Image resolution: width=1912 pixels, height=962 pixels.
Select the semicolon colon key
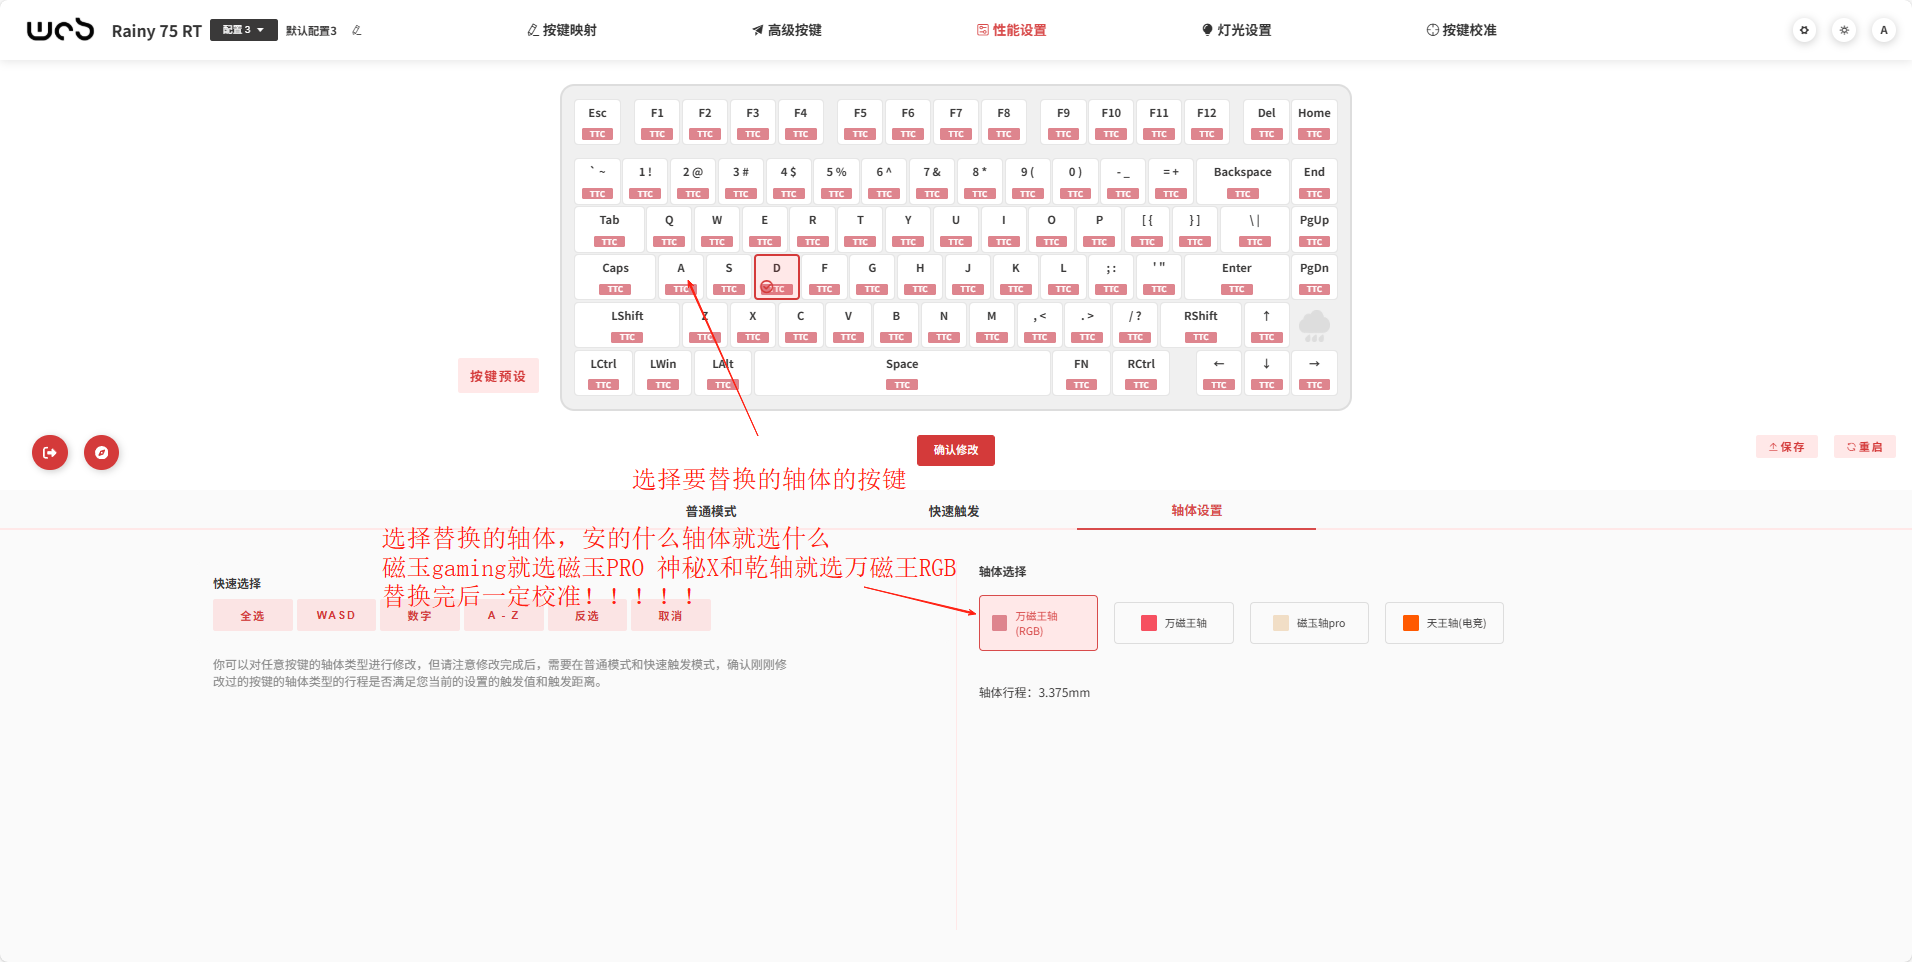coord(1111,277)
